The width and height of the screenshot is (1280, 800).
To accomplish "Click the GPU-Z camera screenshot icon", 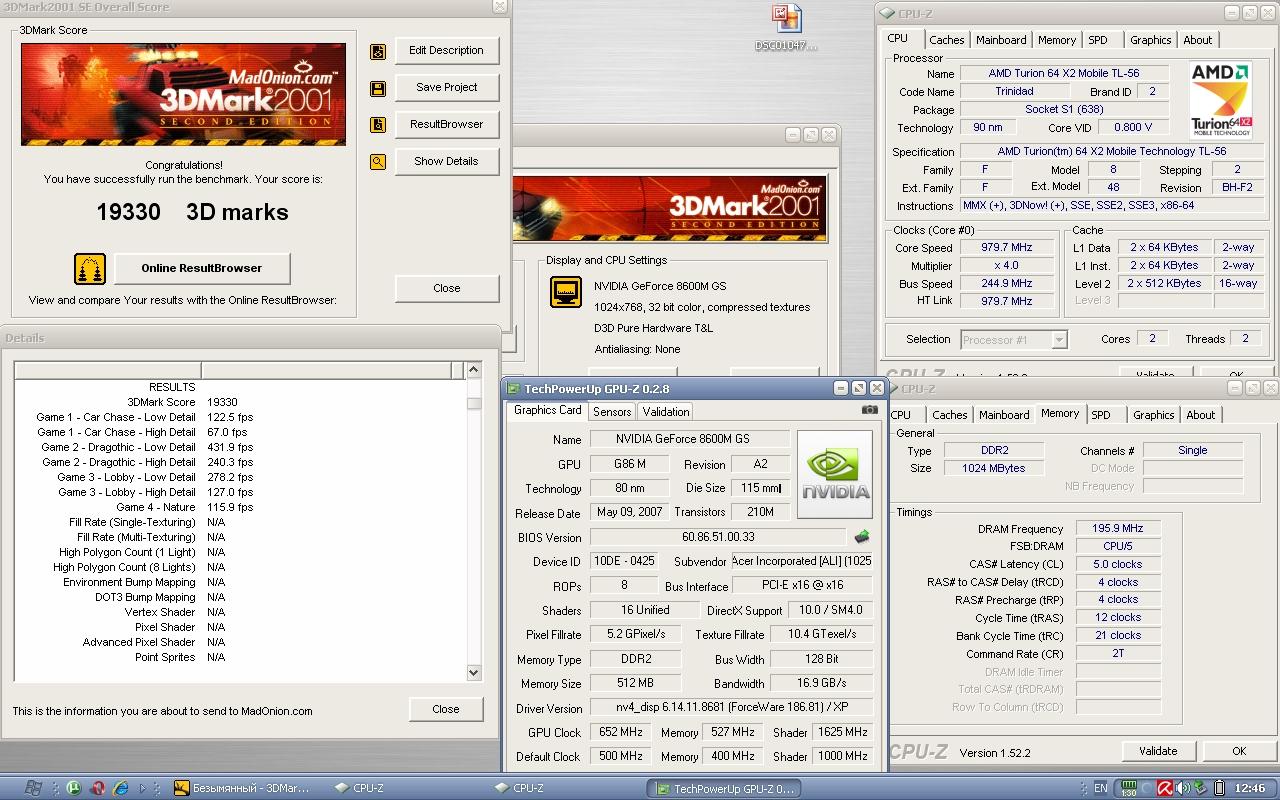I will click(870, 409).
